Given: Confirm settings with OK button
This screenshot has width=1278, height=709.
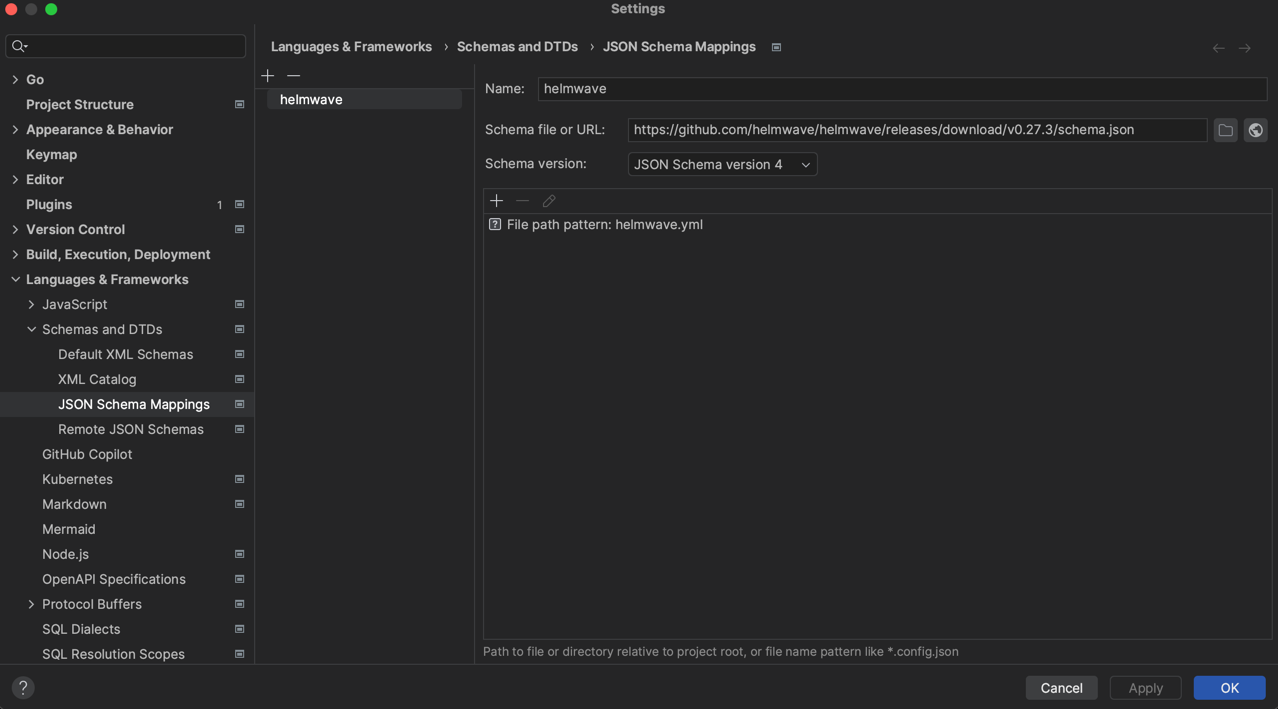Looking at the screenshot, I should (x=1229, y=688).
